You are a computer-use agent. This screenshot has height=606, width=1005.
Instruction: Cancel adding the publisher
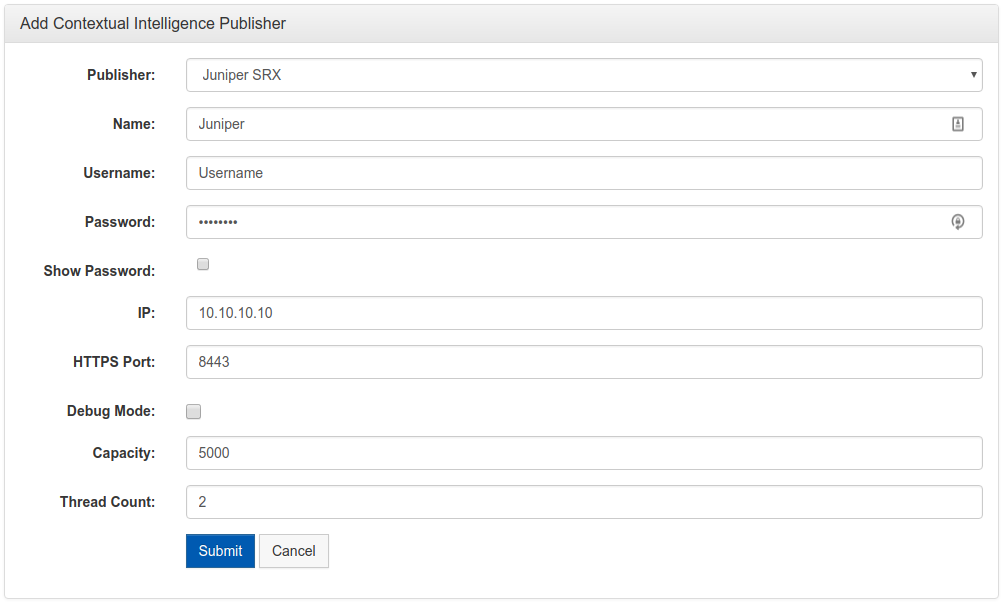tap(294, 551)
